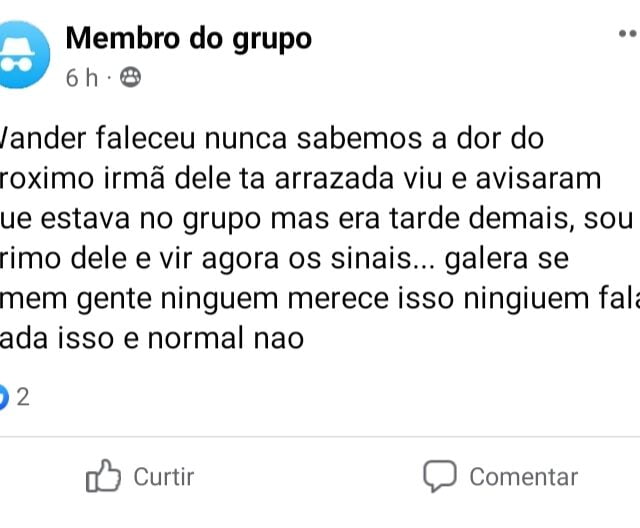Image resolution: width=640 pixels, height=528 pixels.
Task: Click the line 'gente ninguem merece isso'
Action: click(x=320, y=299)
